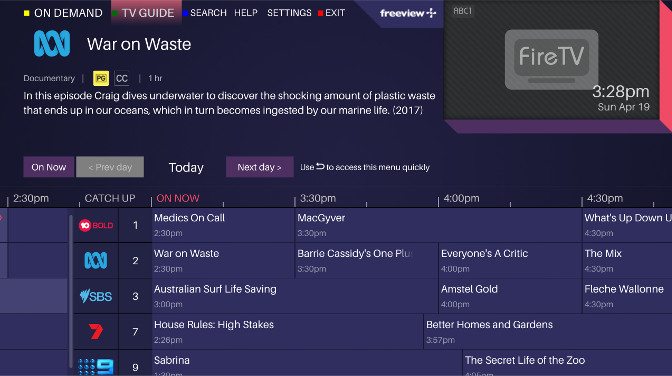Click the PG rating badge
The height and width of the screenshot is (376, 672).
(x=101, y=78)
